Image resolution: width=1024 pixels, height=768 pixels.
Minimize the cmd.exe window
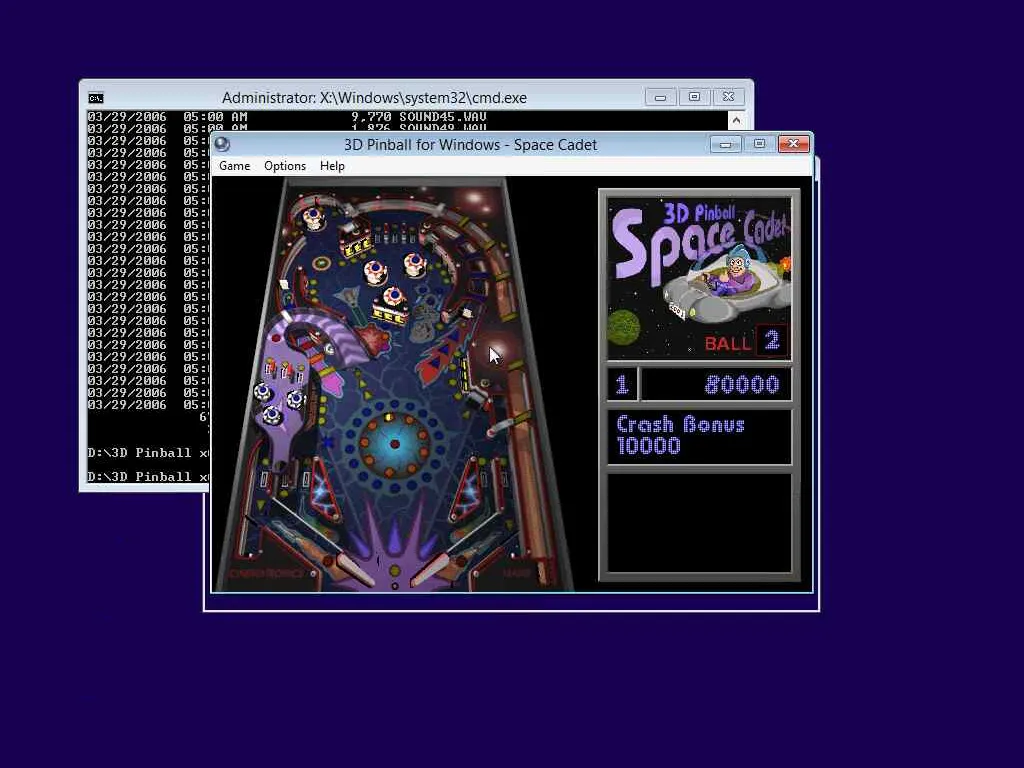point(660,97)
